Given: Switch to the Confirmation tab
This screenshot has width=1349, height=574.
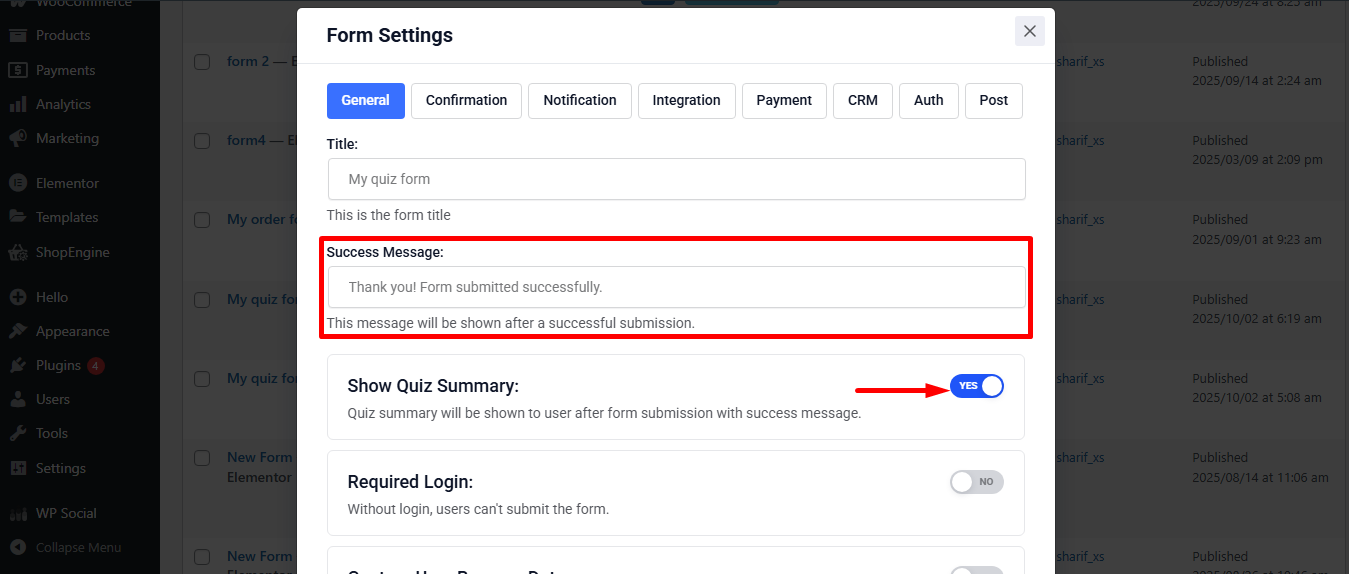Looking at the screenshot, I should [466, 100].
